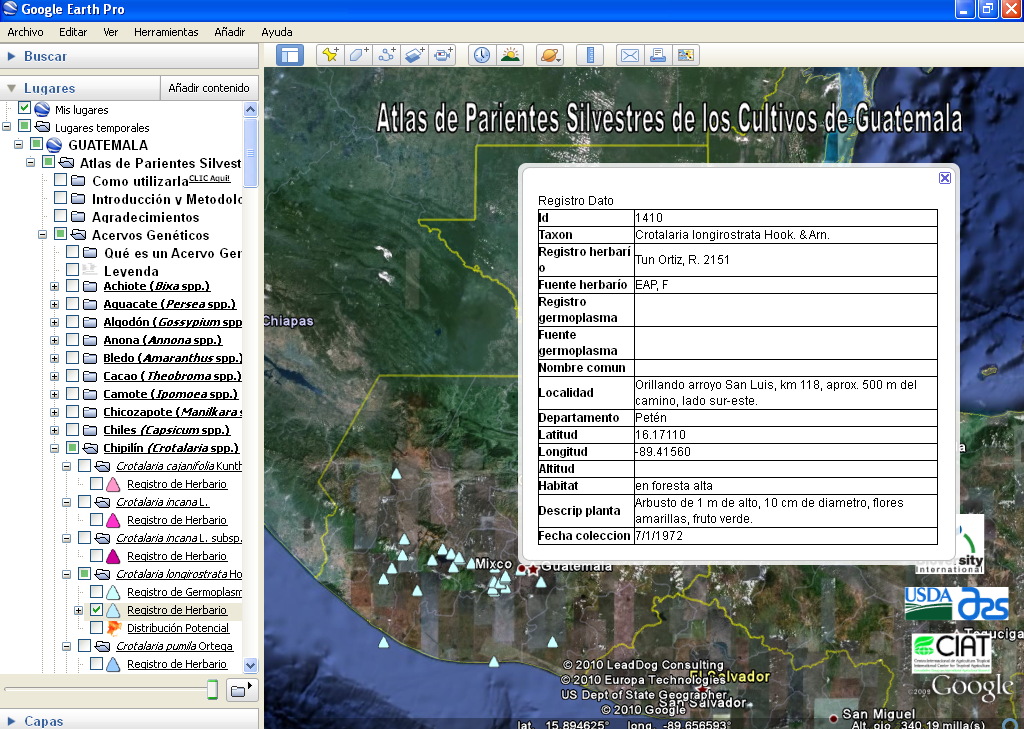Click the places list scroll up arrow
This screenshot has width=1024, height=729.
coord(250,110)
